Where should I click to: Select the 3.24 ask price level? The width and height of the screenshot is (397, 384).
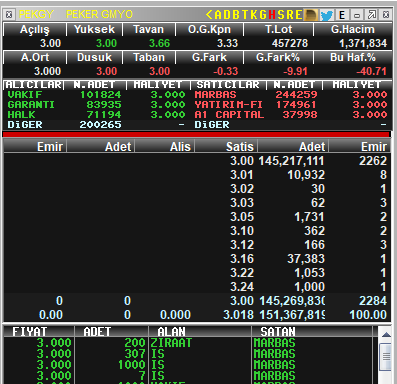[x=197, y=287]
